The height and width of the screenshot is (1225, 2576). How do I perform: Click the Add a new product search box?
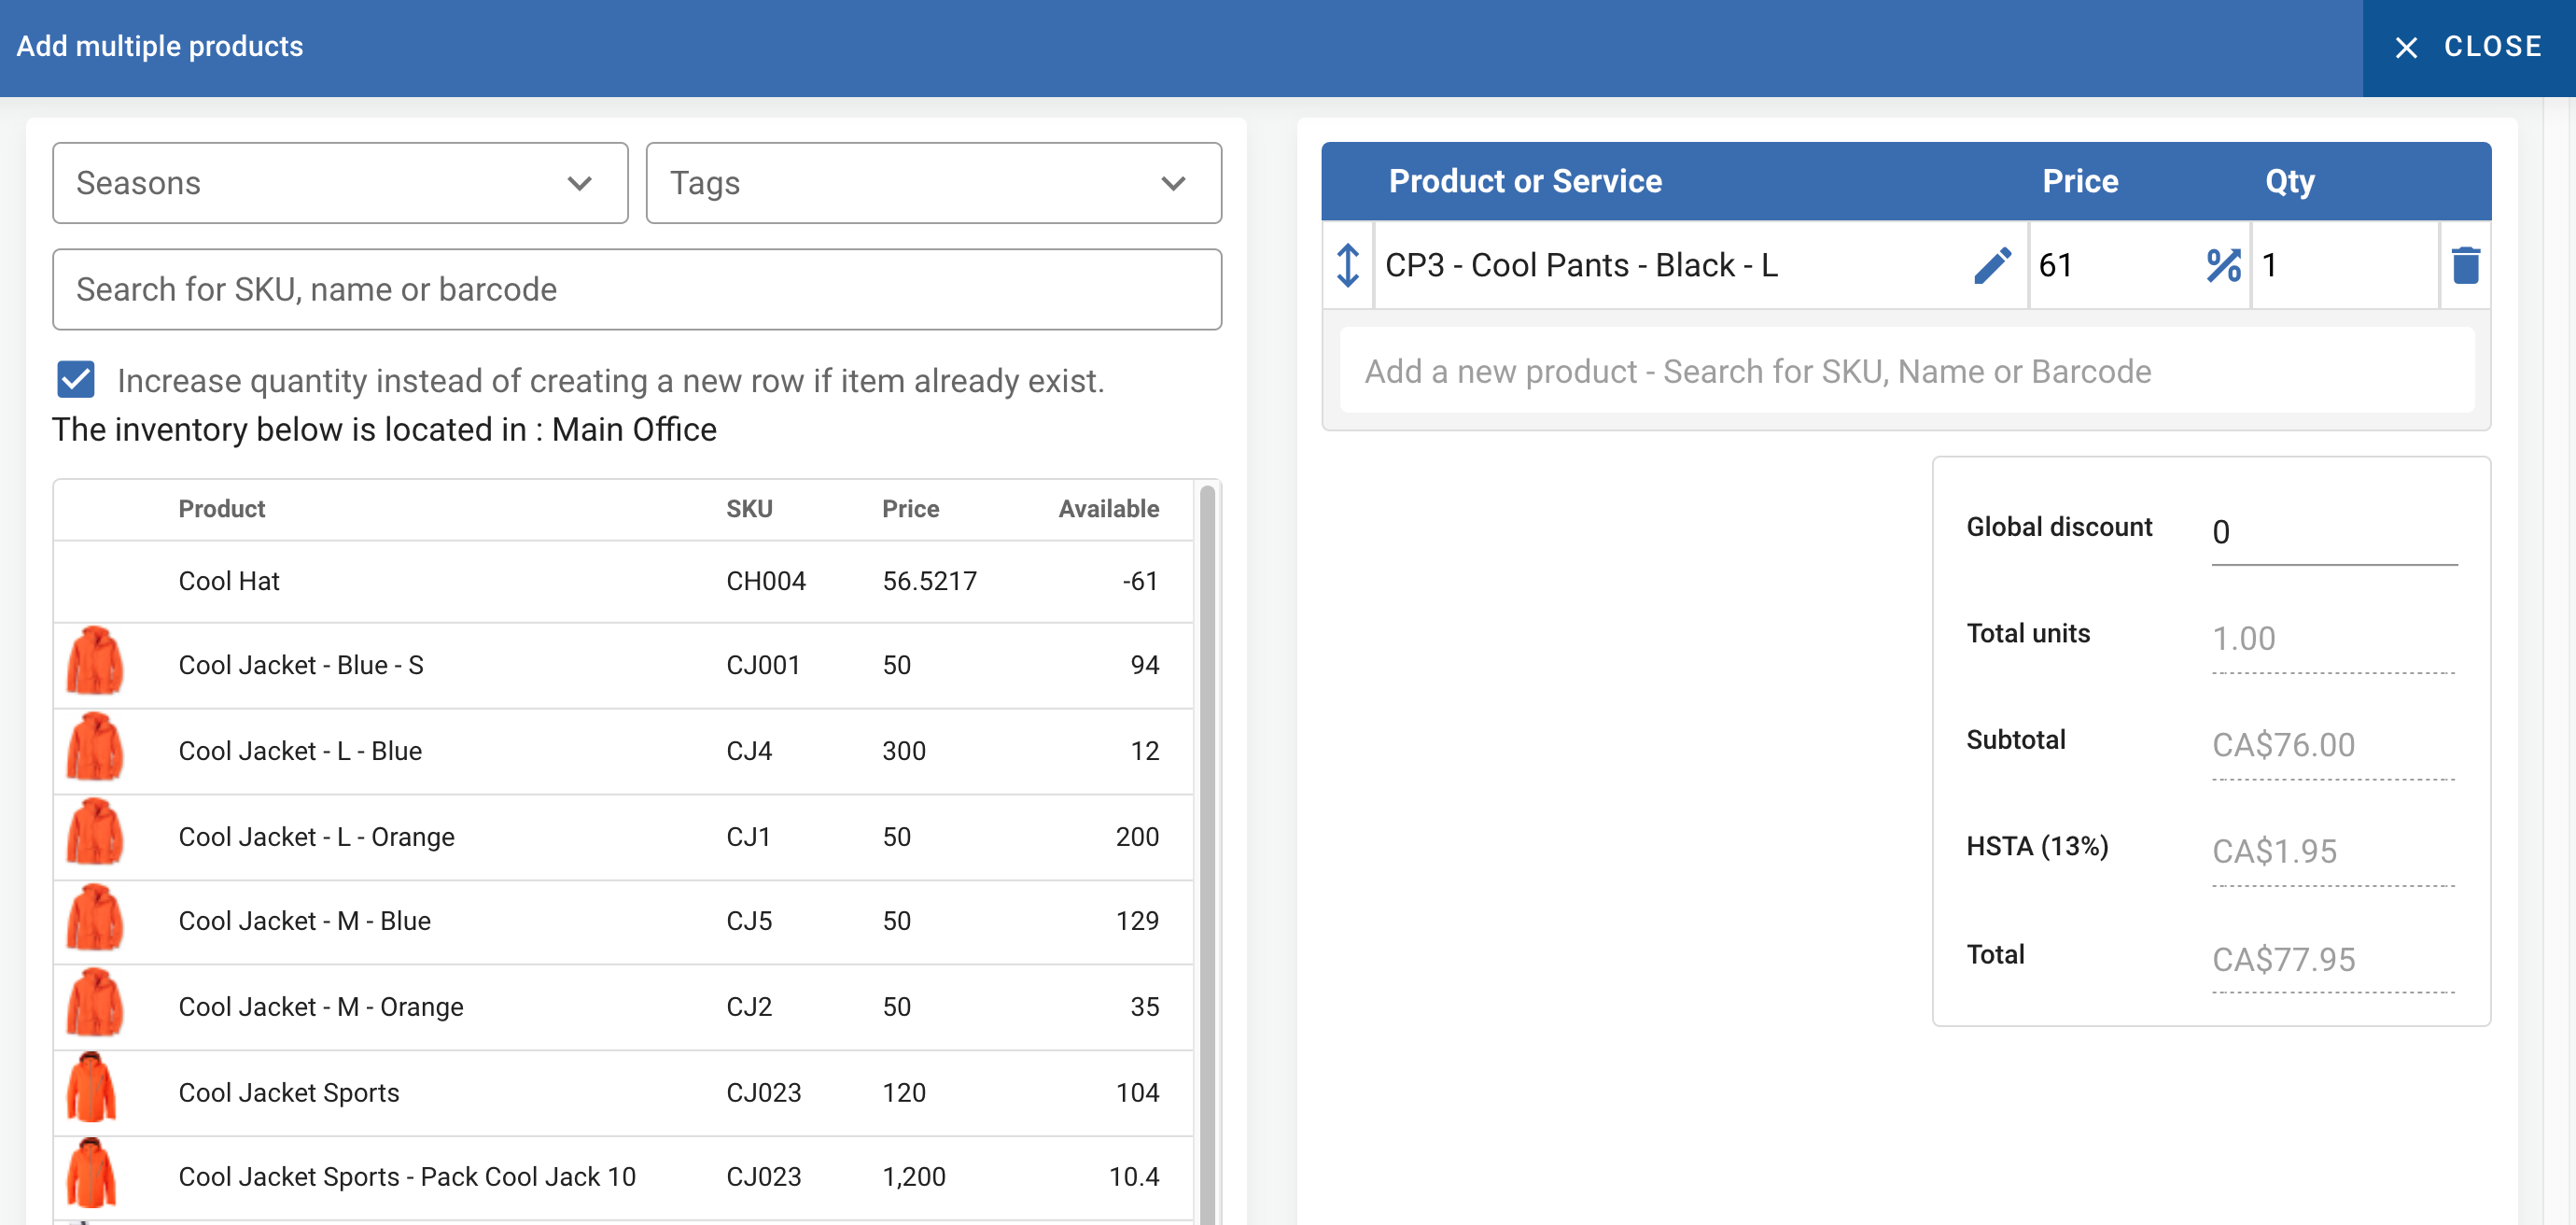[1906, 372]
